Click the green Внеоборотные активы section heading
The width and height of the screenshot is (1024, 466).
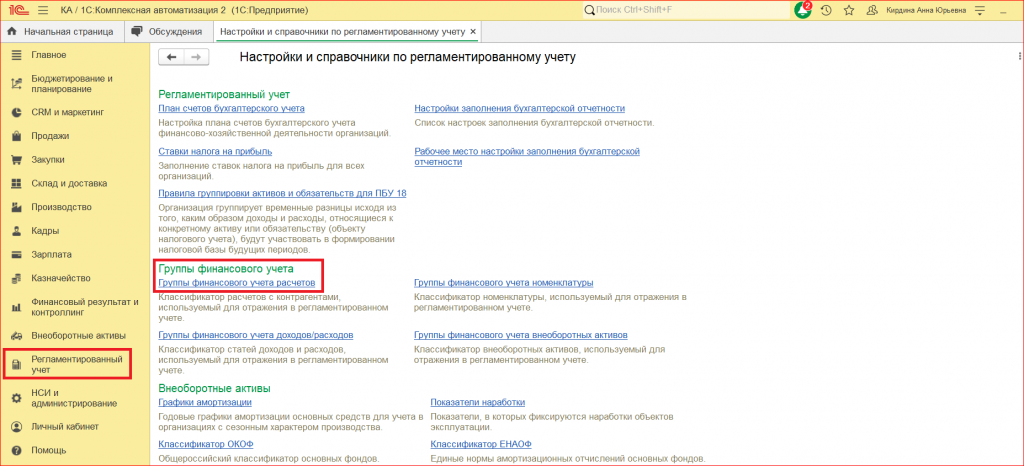pos(215,388)
